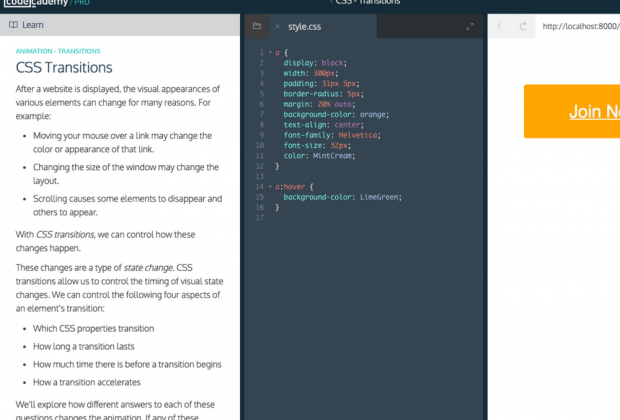Refresh the preview browser
The image size is (620, 420).
point(523,26)
